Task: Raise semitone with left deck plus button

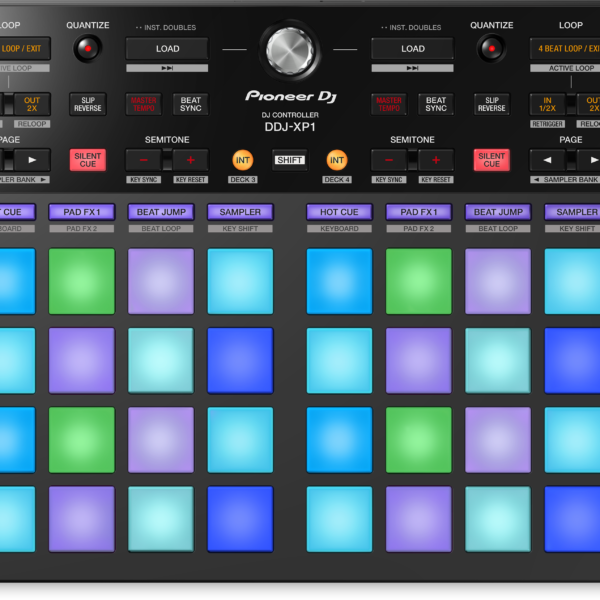Action: click(191, 160)
